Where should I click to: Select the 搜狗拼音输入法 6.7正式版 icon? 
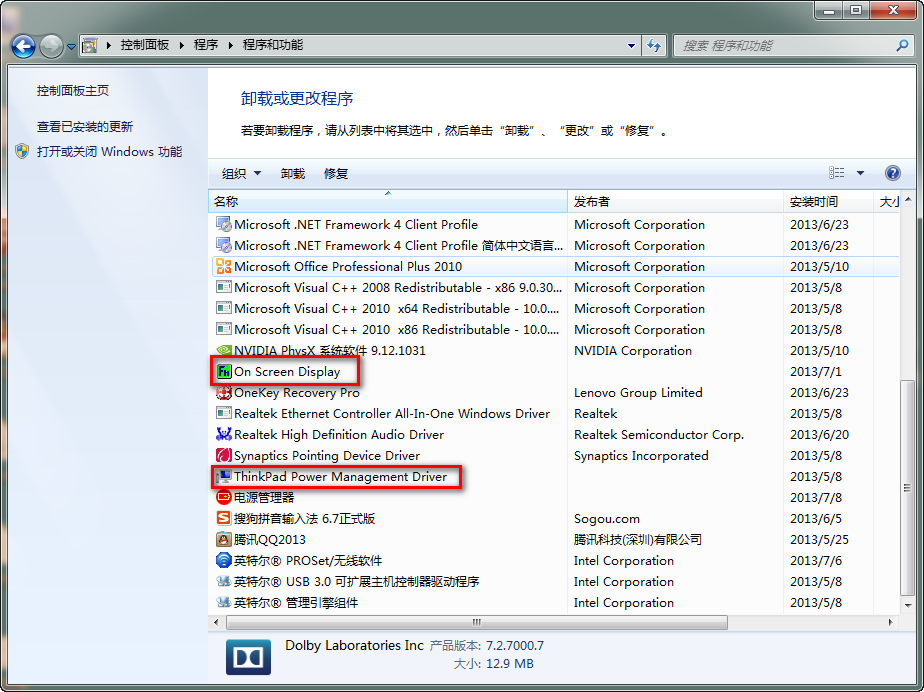[x=224, y=519]
